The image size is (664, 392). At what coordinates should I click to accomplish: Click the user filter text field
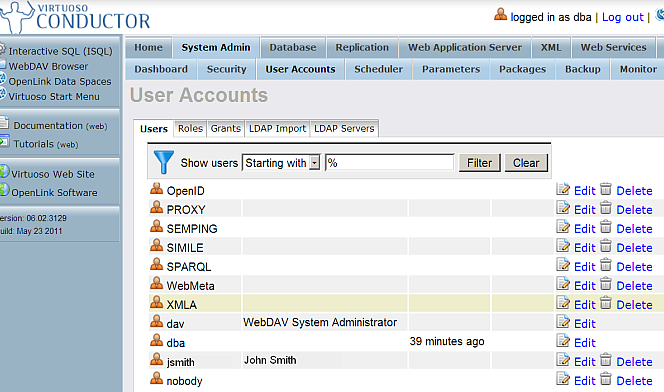(390, 163)
